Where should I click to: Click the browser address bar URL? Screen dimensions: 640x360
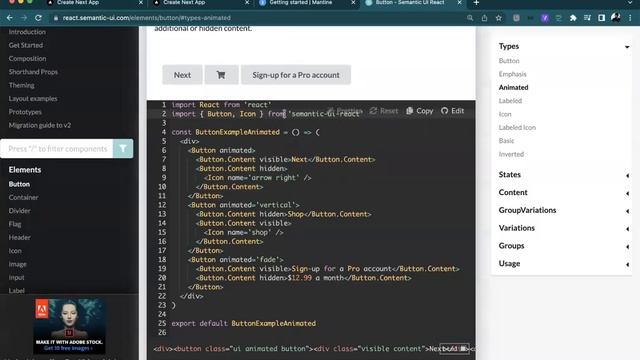tap(147, 18)
